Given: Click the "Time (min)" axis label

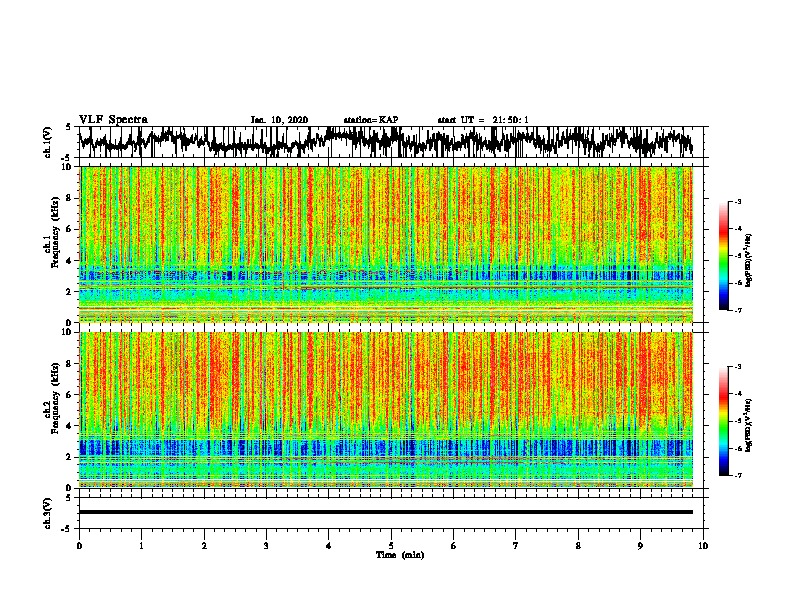Looking at the screenshot, I should pyautogui.click(x=400, y=555).
